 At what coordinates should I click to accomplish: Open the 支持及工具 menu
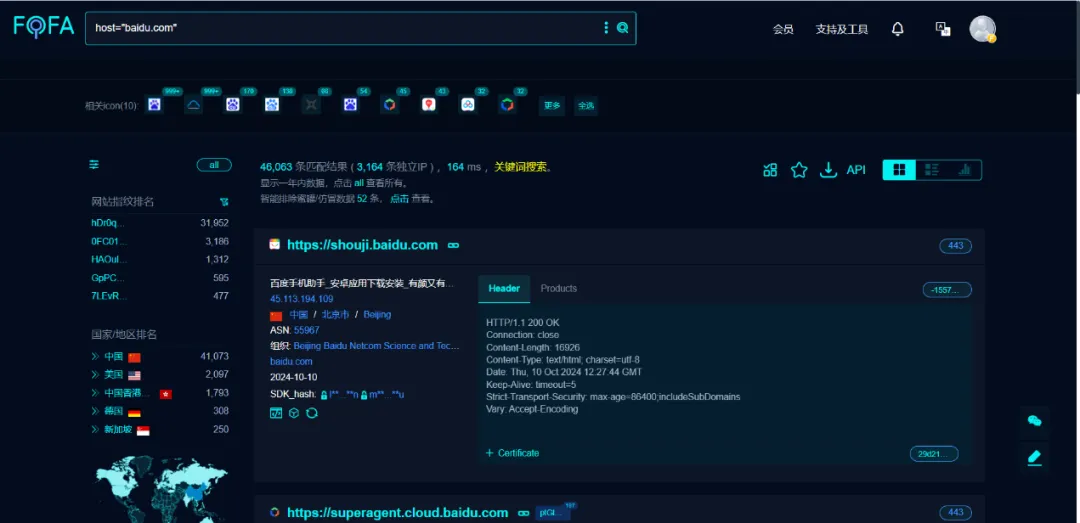[x=841, y=29]
